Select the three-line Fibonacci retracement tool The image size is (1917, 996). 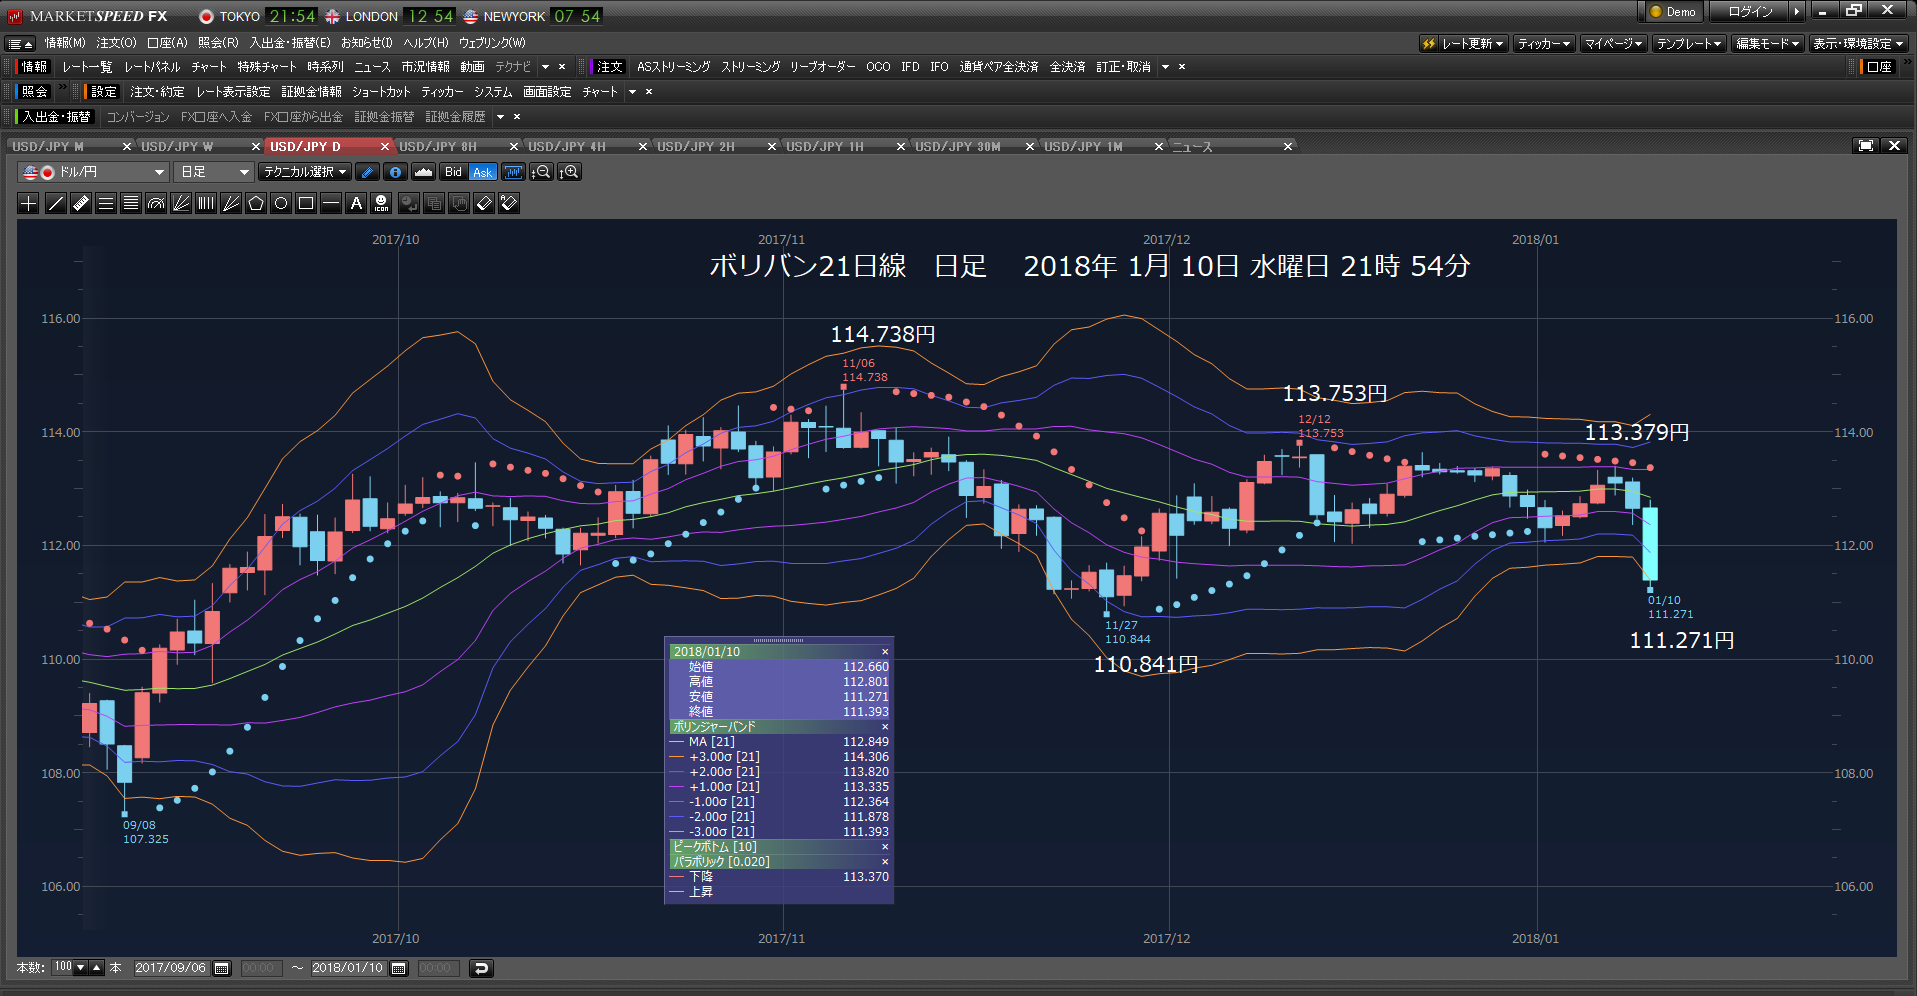(x=106, y=203)
